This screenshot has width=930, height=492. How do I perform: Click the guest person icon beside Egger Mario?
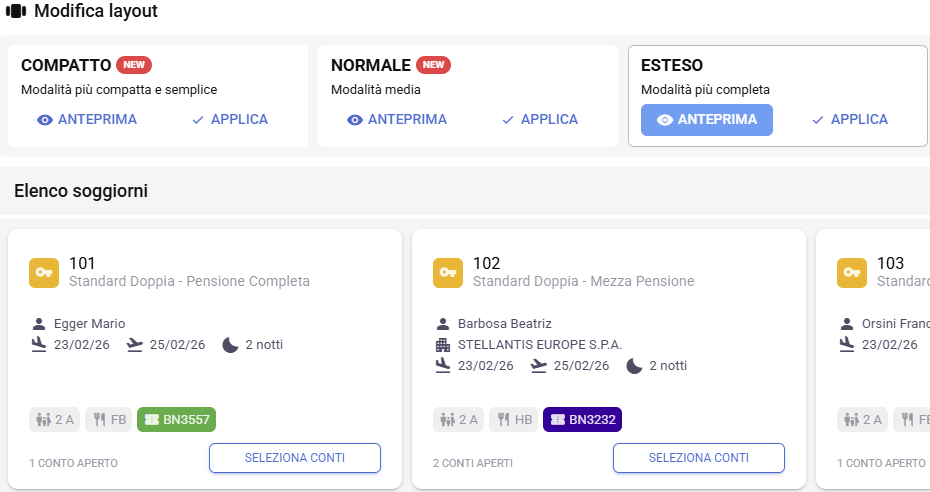click(x=39, y=324)
